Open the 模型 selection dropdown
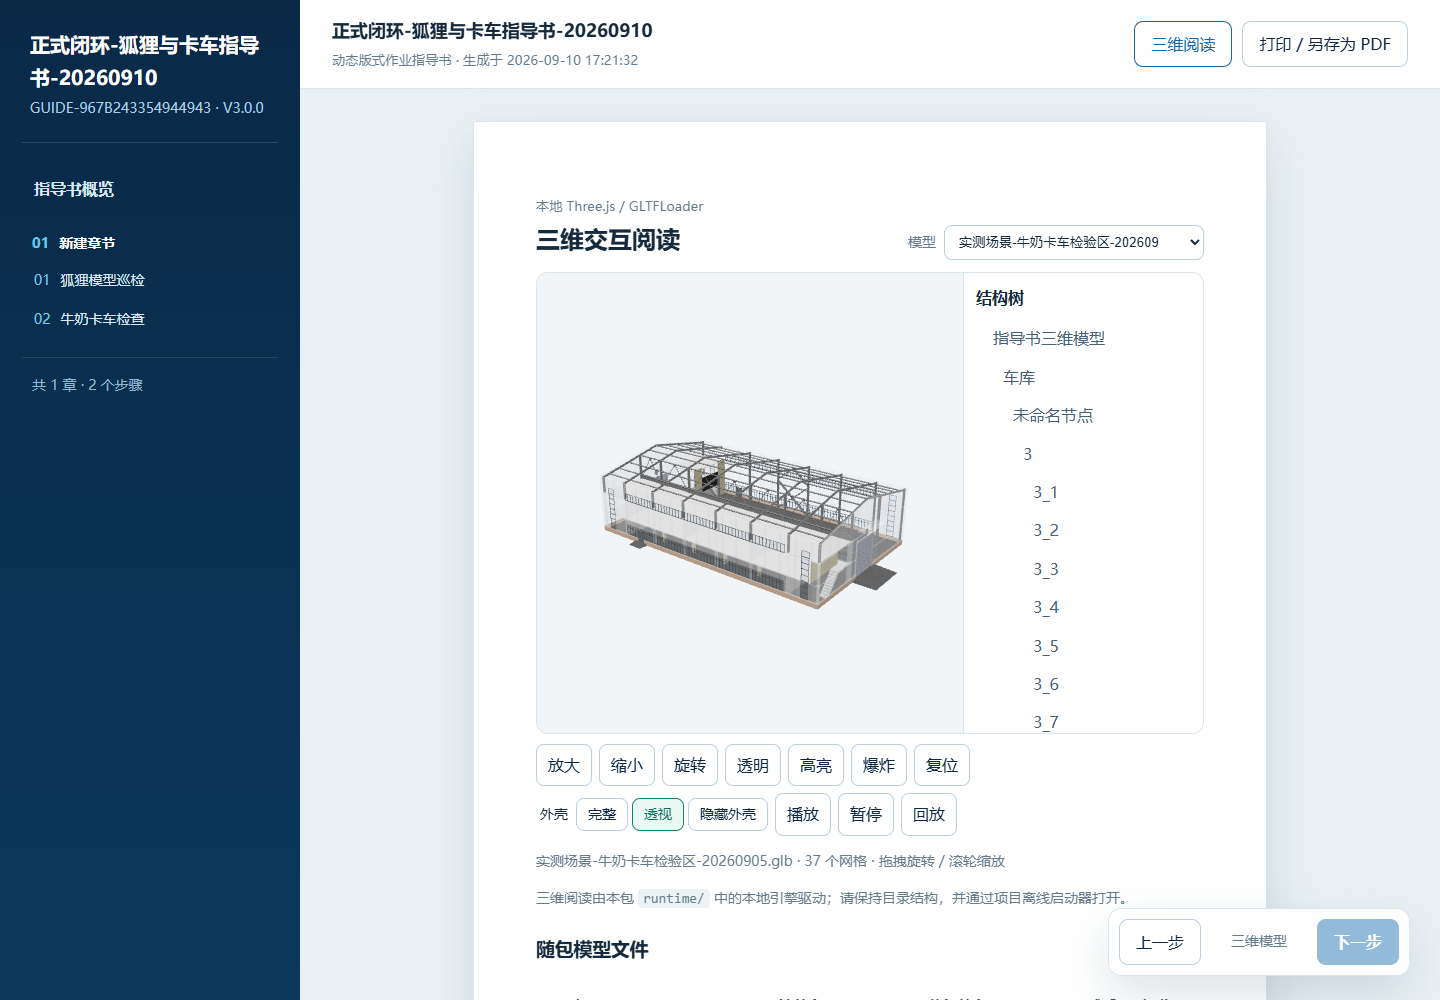Screen dimensions: 1440x1000 coord(1074,242)
